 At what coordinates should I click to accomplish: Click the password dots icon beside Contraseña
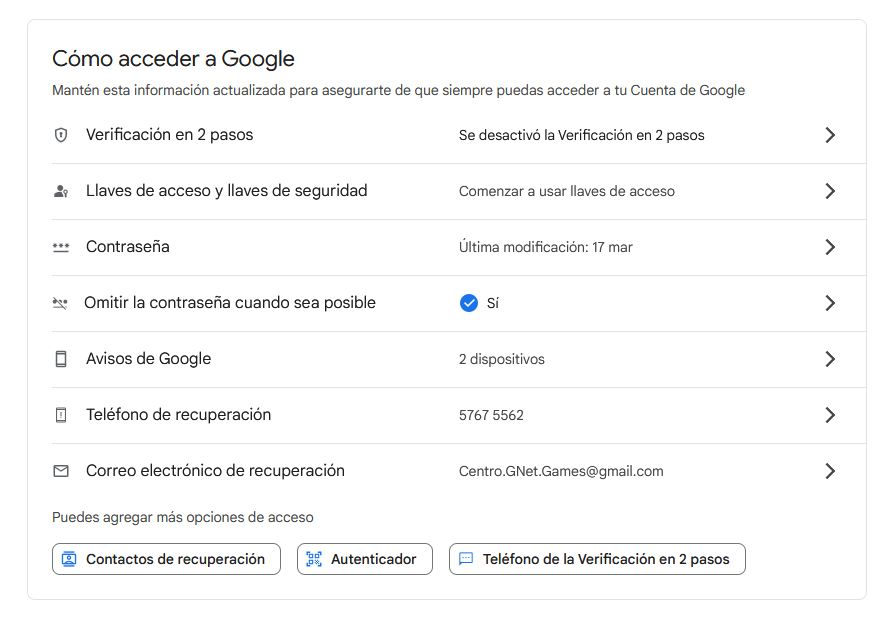click(61, 247)
